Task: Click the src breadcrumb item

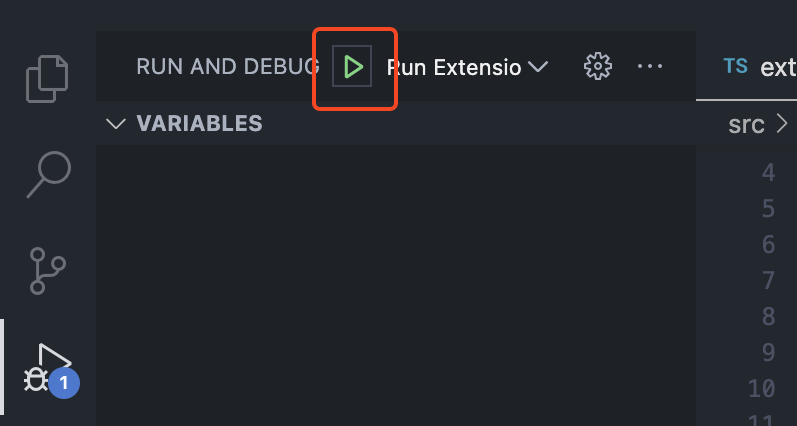Action: [x=746, y=124]
